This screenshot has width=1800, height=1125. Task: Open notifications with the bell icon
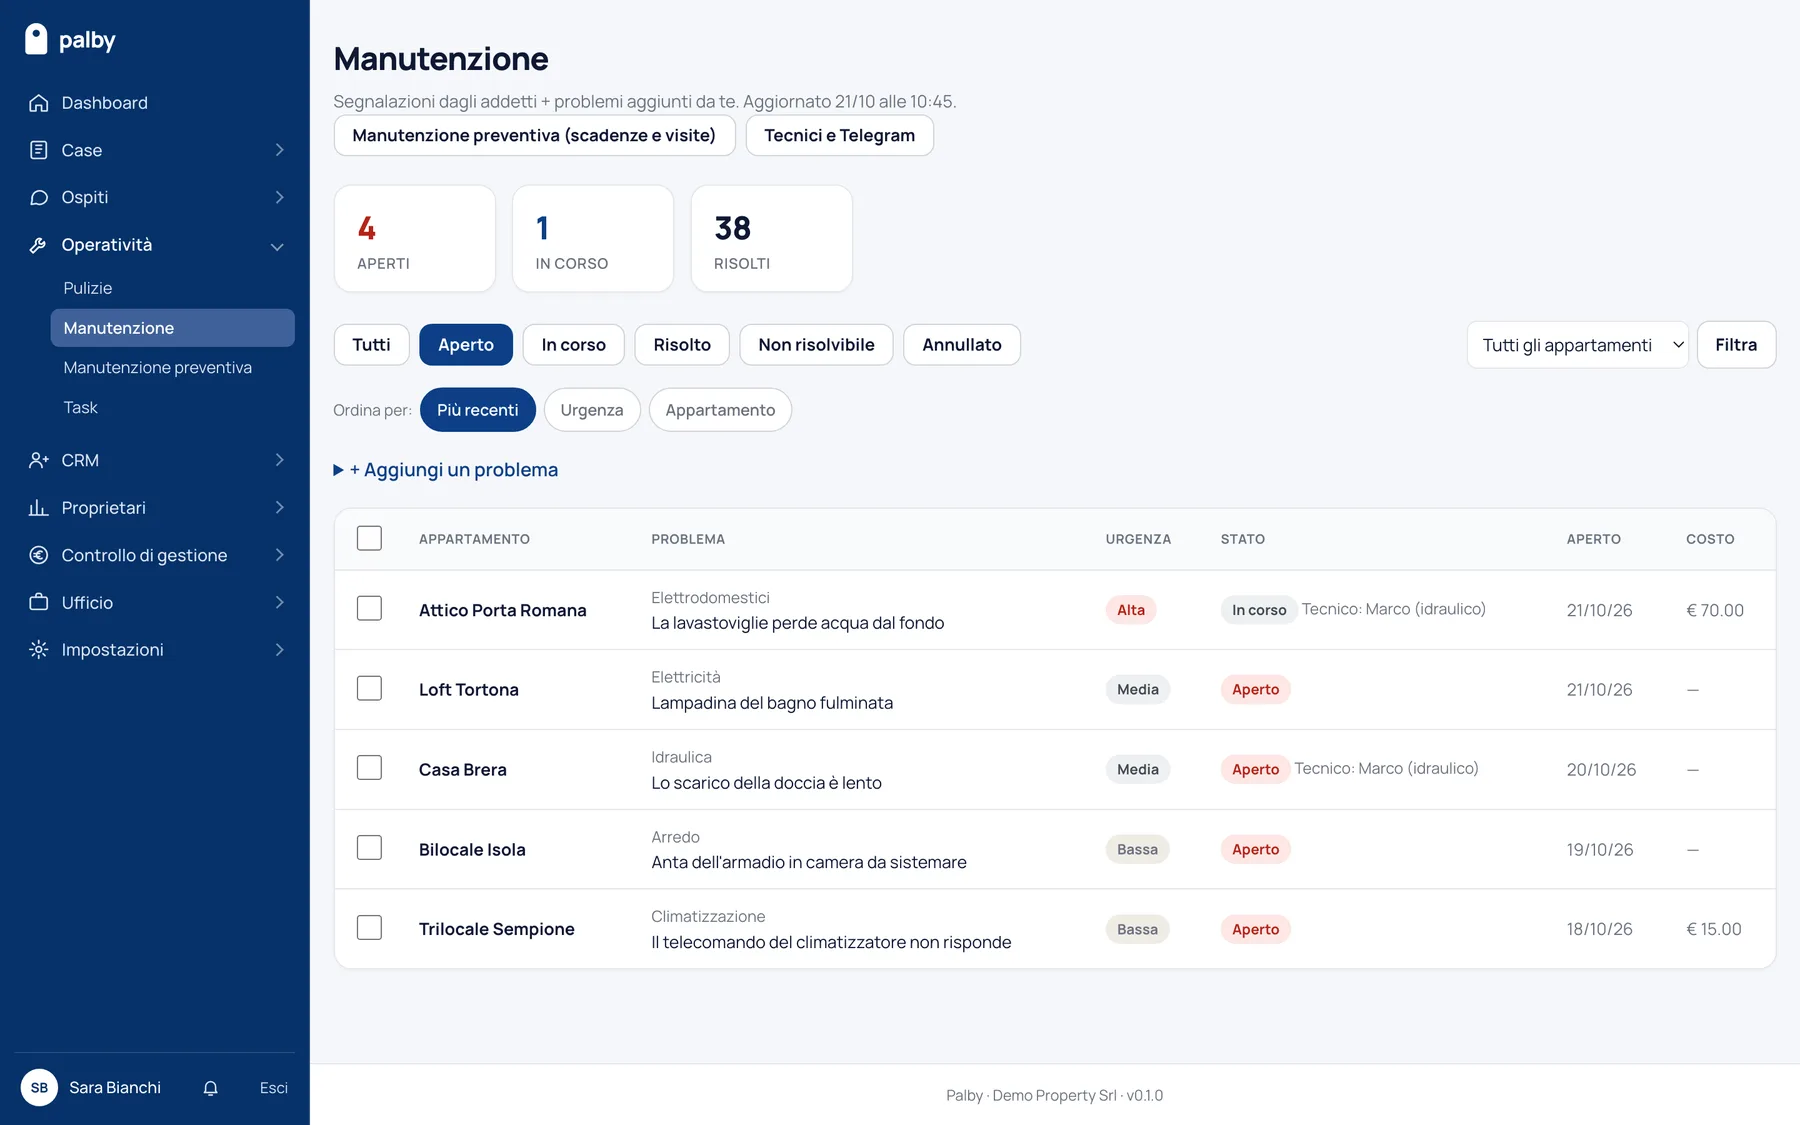pos(211,1088)
